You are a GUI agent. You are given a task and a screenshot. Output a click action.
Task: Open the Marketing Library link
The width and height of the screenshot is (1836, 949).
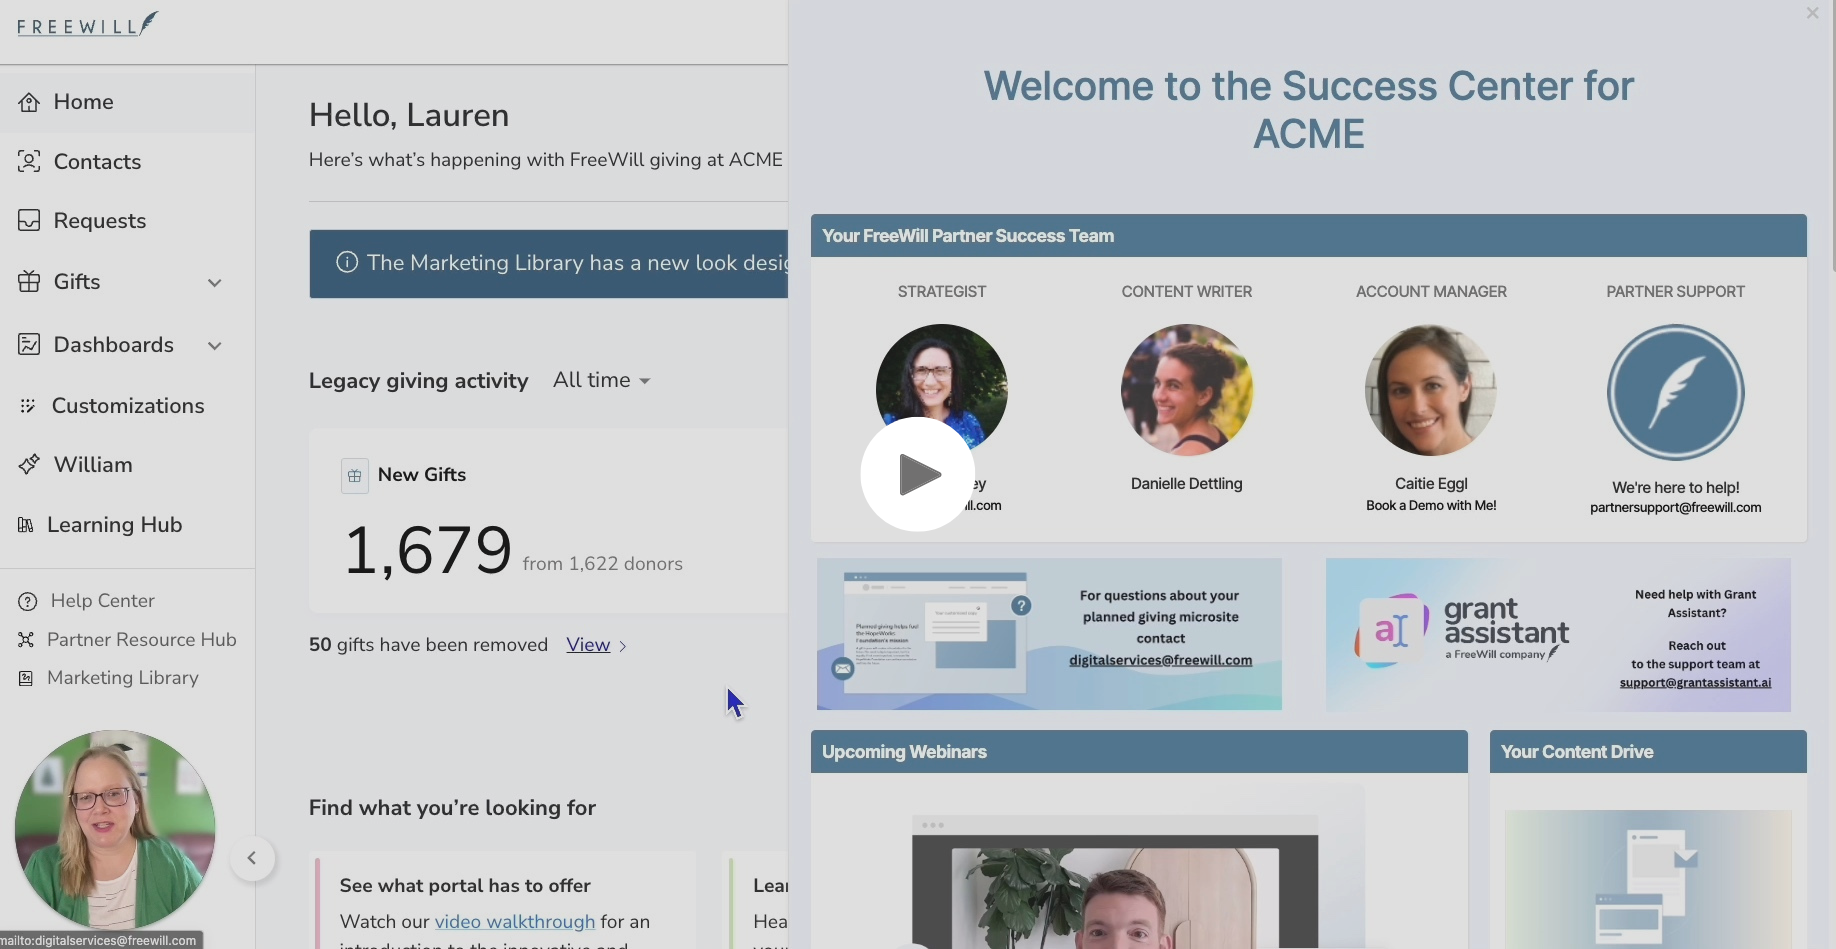pyautogui.click(x=122, y=678)
